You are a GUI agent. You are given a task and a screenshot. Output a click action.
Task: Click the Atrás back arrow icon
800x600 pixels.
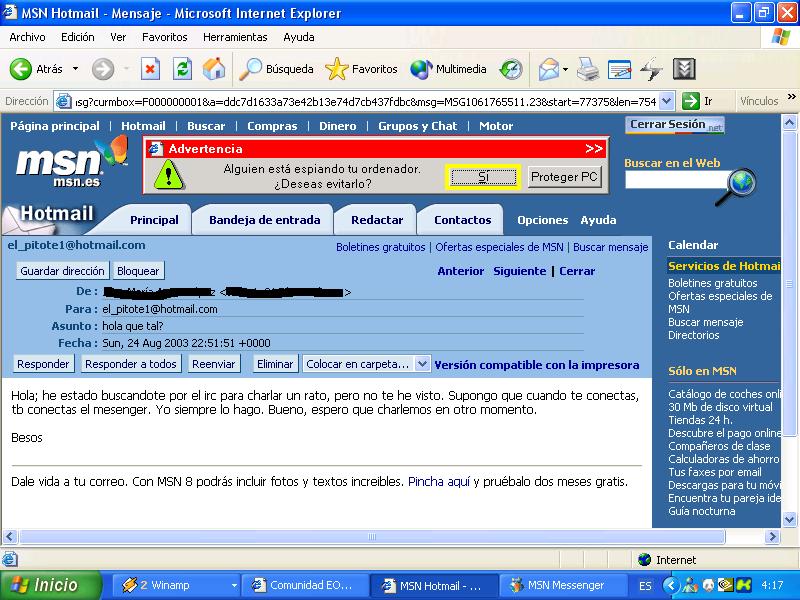pyautogui.click(x=21, y=69)
